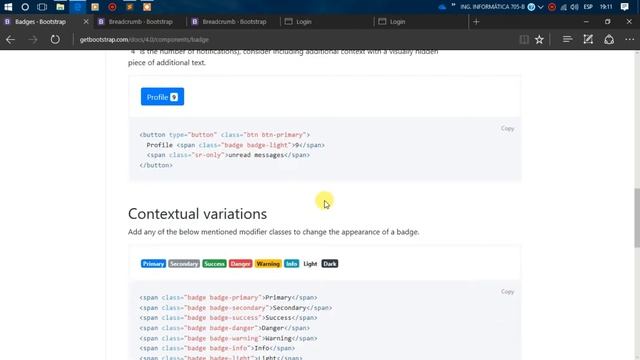
Task: Open a new browser tab
Action: tap(476, 22)
